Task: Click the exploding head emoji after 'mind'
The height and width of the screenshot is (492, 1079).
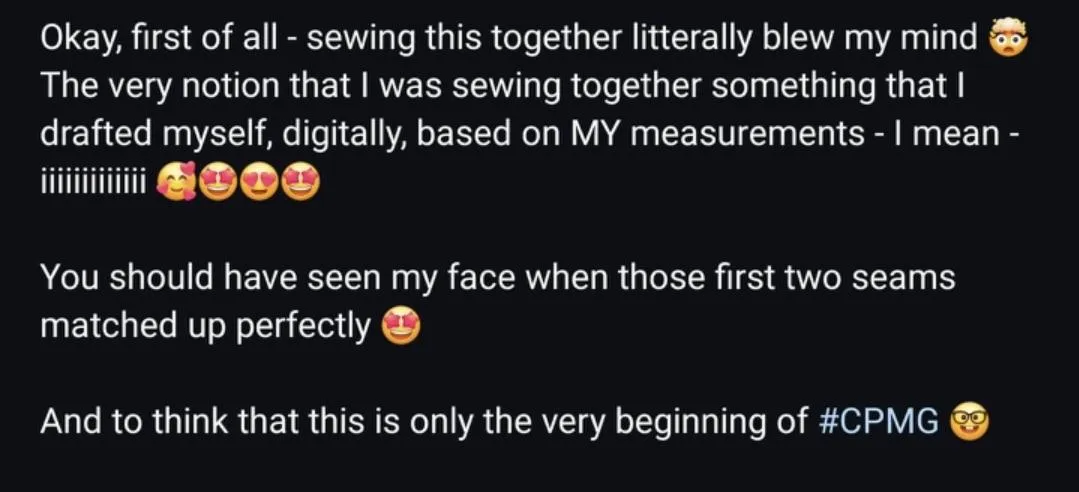Action: 1007,40
